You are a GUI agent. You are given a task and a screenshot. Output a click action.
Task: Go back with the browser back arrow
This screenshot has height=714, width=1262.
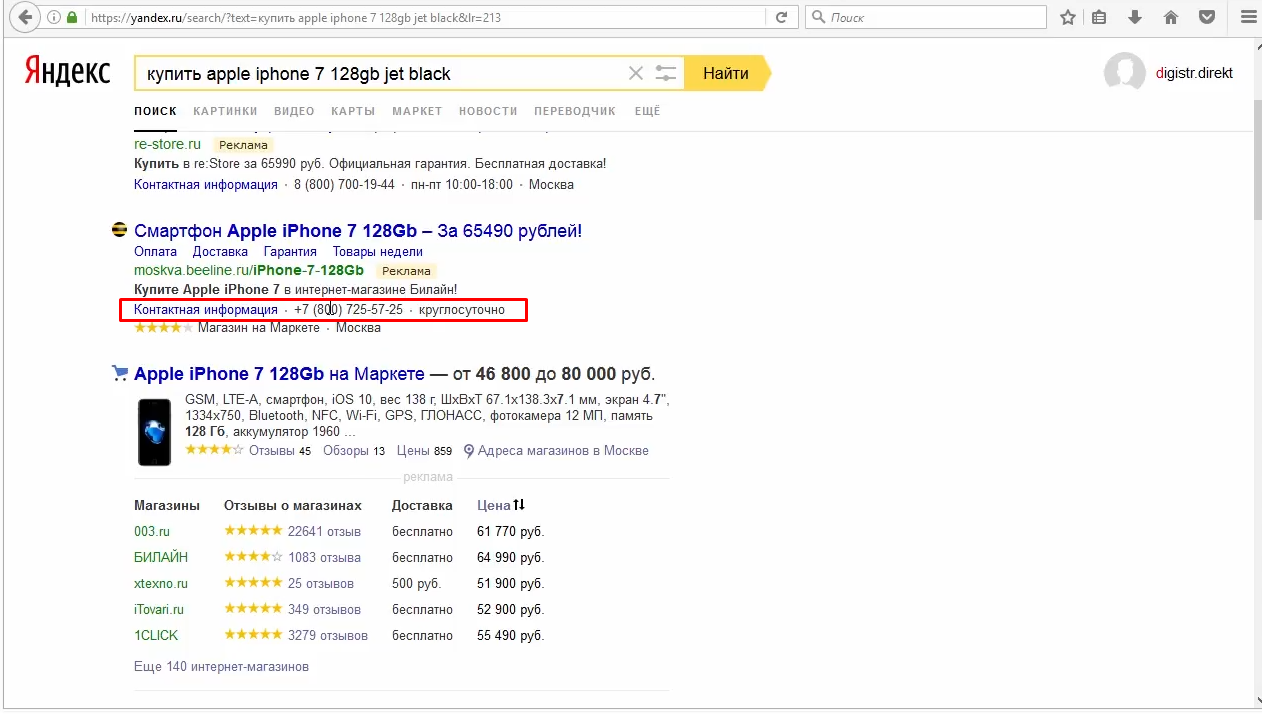click(x=25, y=18)
